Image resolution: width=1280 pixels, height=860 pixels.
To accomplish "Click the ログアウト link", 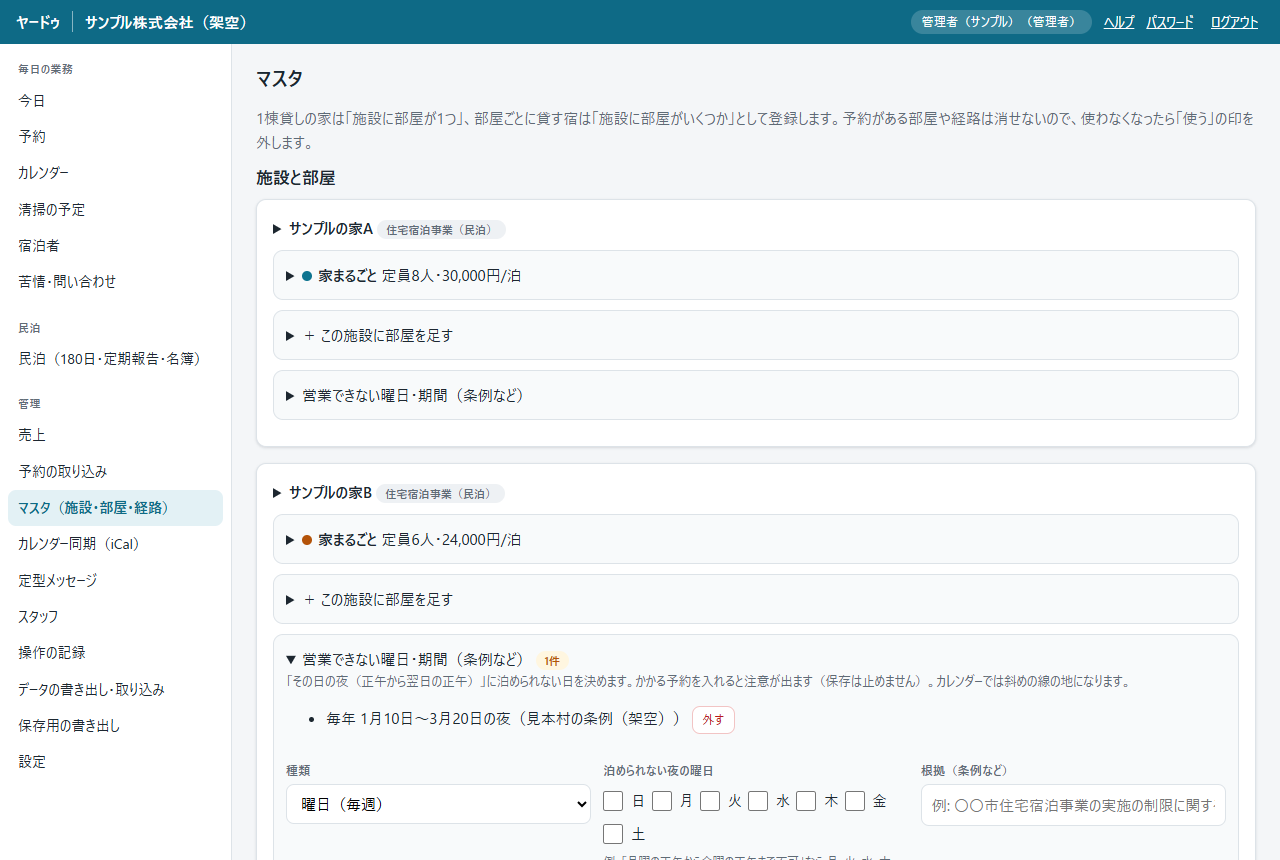I will point(1234,22).
